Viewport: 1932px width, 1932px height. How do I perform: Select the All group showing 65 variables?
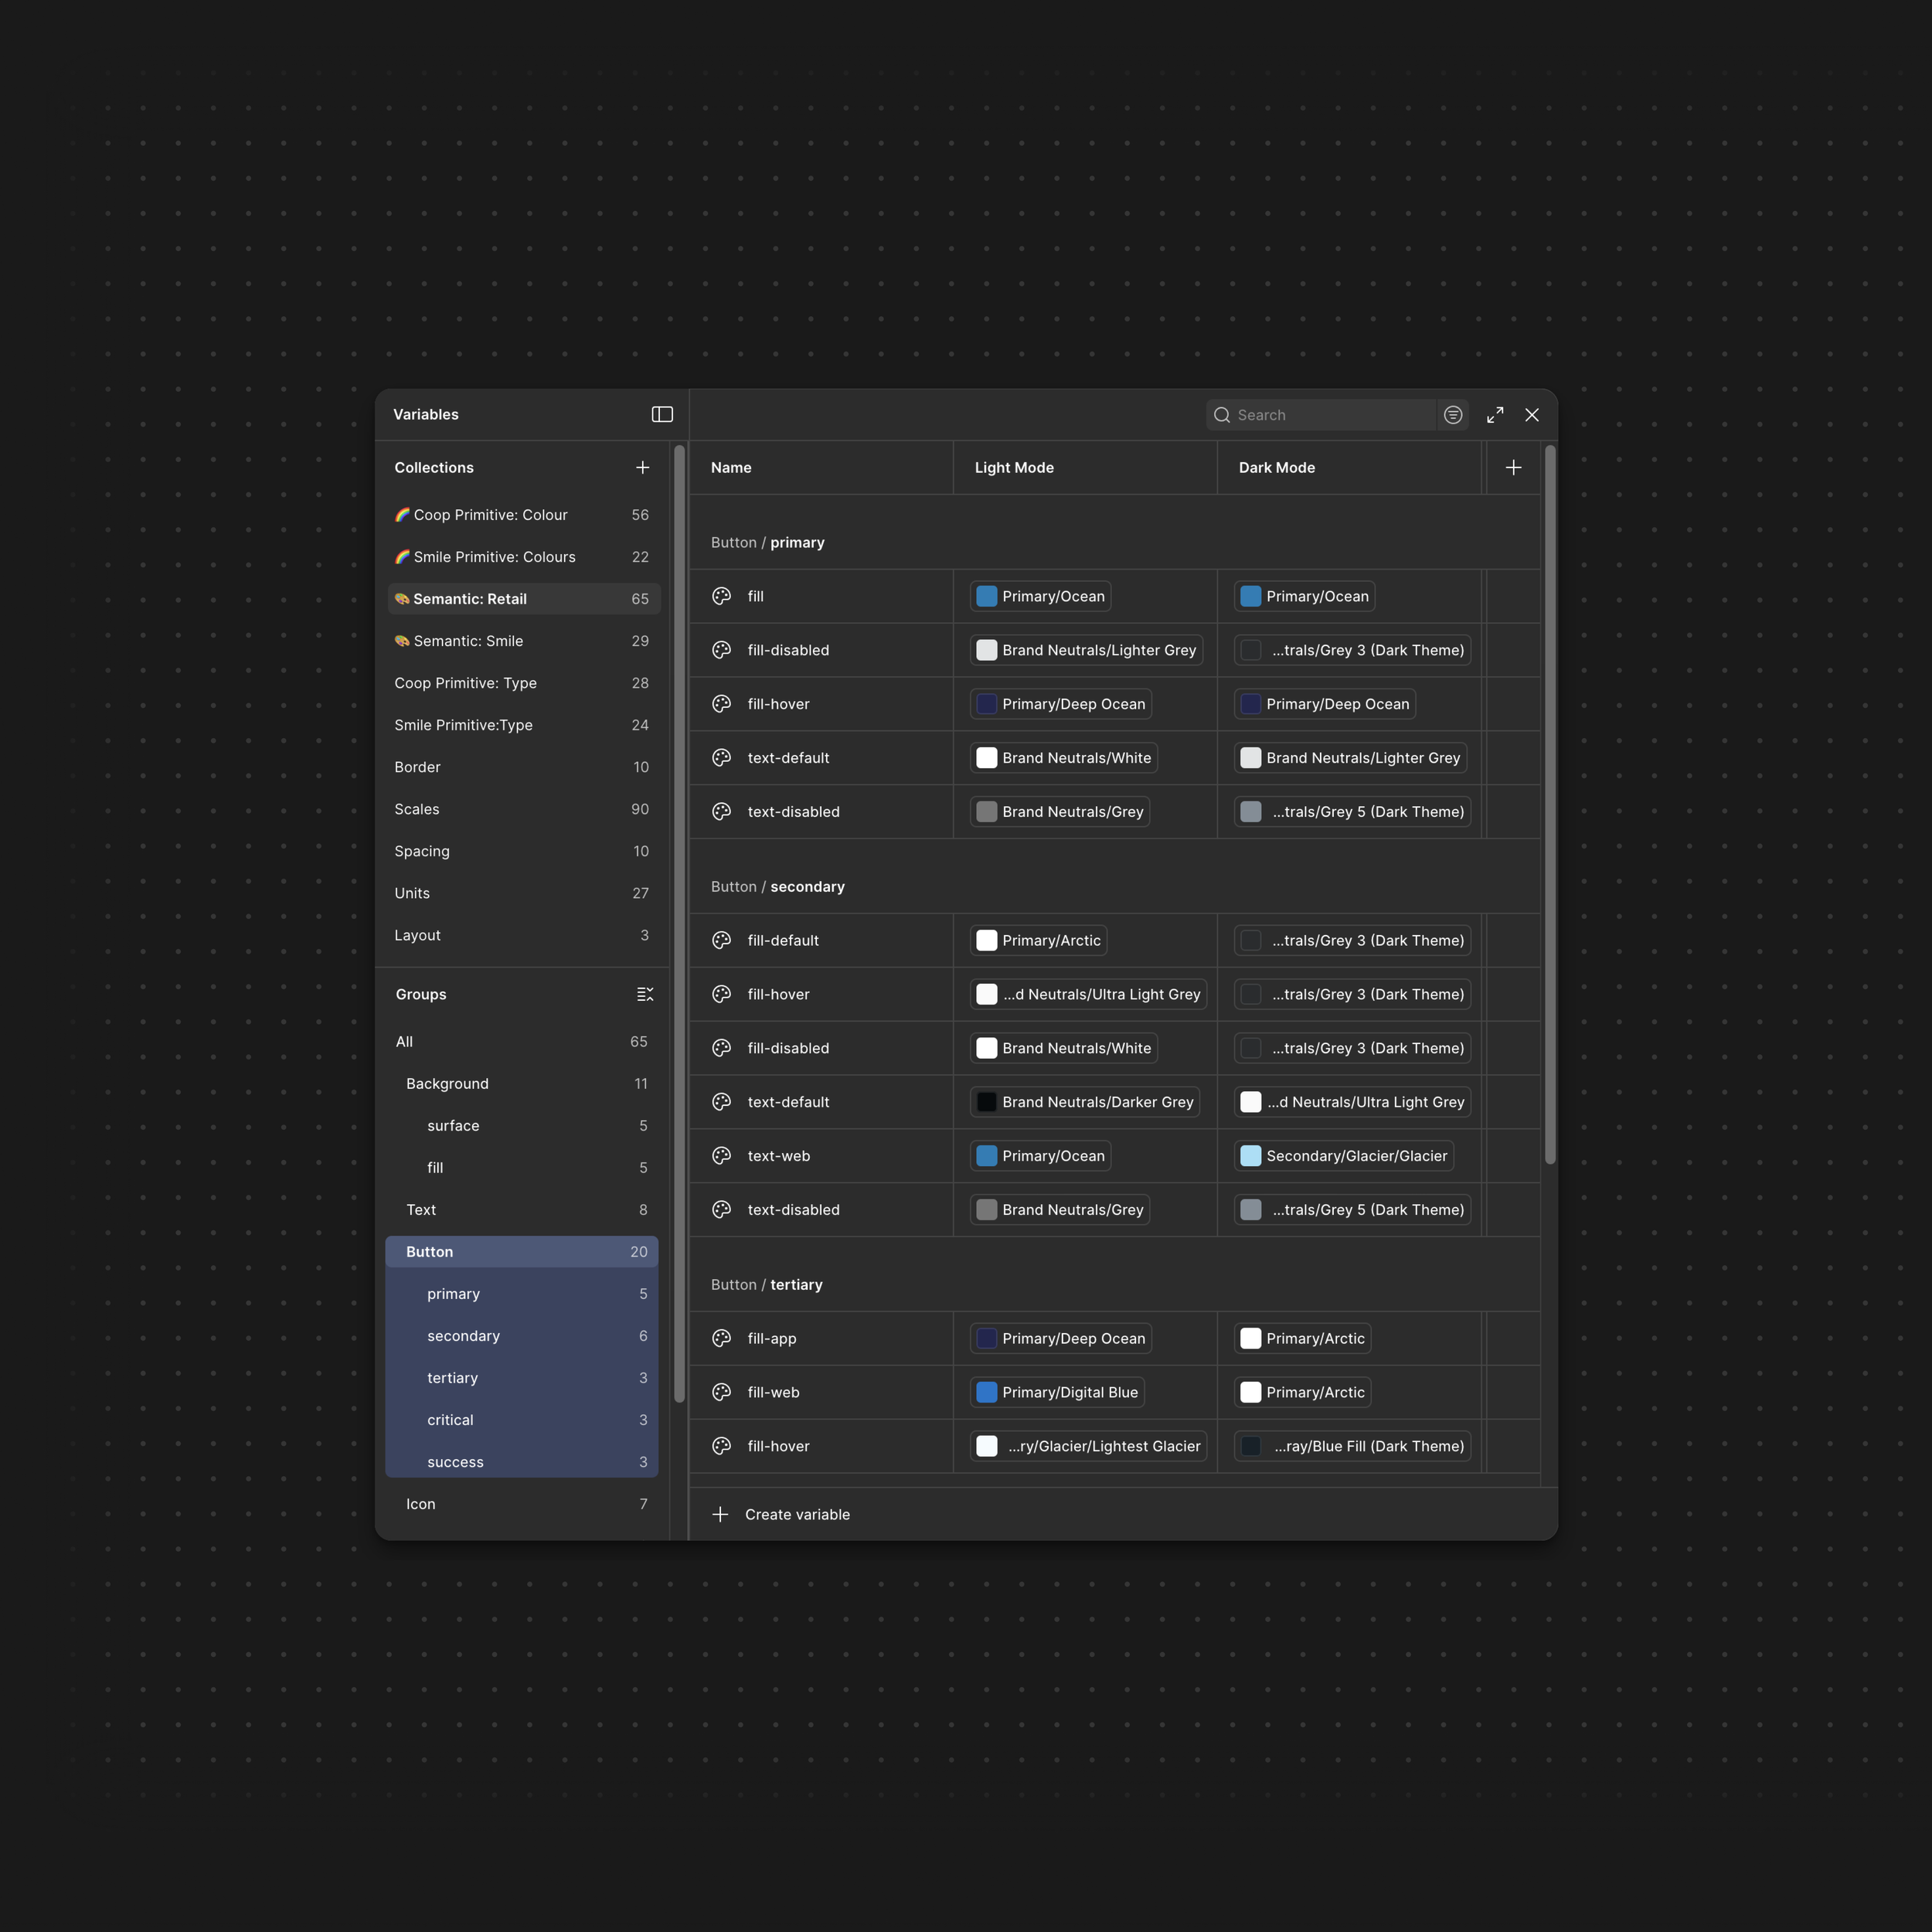point(404,1041)
